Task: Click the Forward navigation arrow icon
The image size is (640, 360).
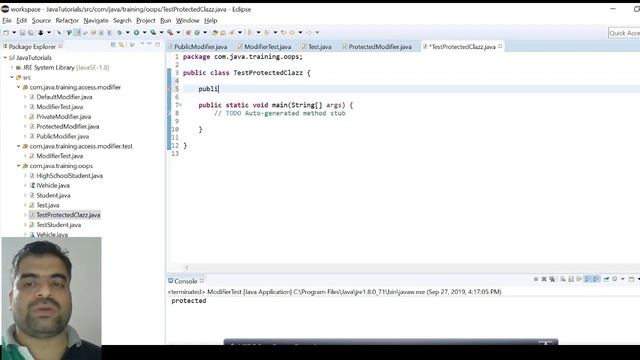Action: pyautogui.click(x=309, y=33)
